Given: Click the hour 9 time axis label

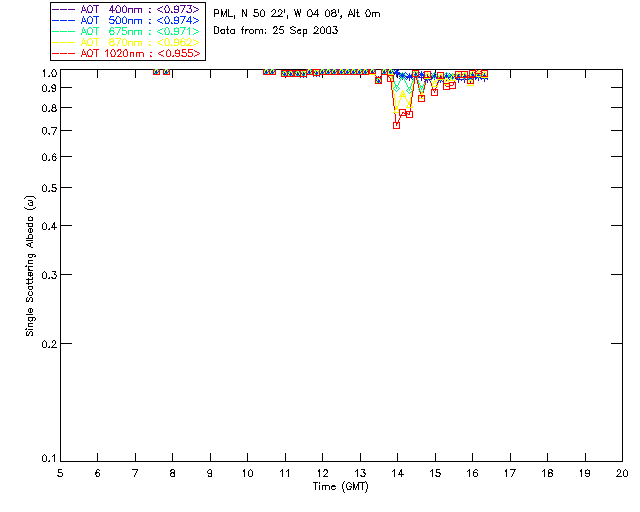Looking at the screenshot, I should (x=210, y=473).
